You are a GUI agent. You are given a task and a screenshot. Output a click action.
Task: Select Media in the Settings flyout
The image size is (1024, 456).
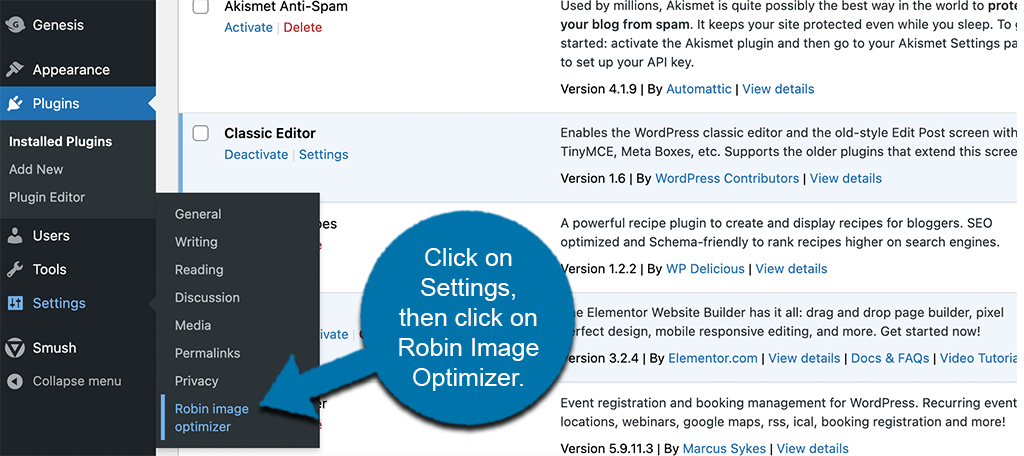[x=193, y=325]
